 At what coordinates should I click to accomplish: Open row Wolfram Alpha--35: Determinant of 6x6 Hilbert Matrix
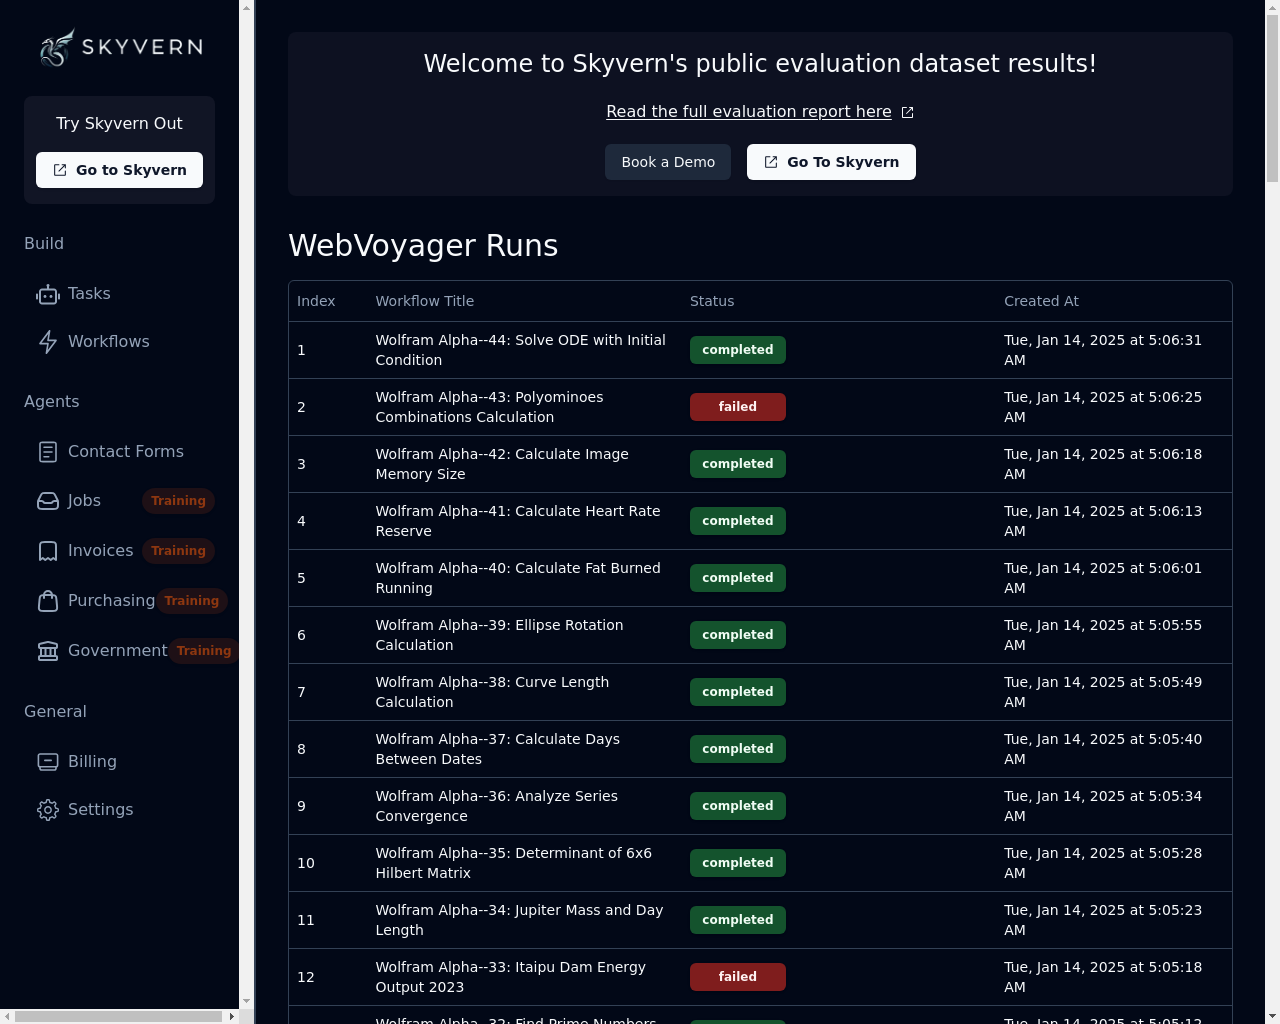coord(760,863)
